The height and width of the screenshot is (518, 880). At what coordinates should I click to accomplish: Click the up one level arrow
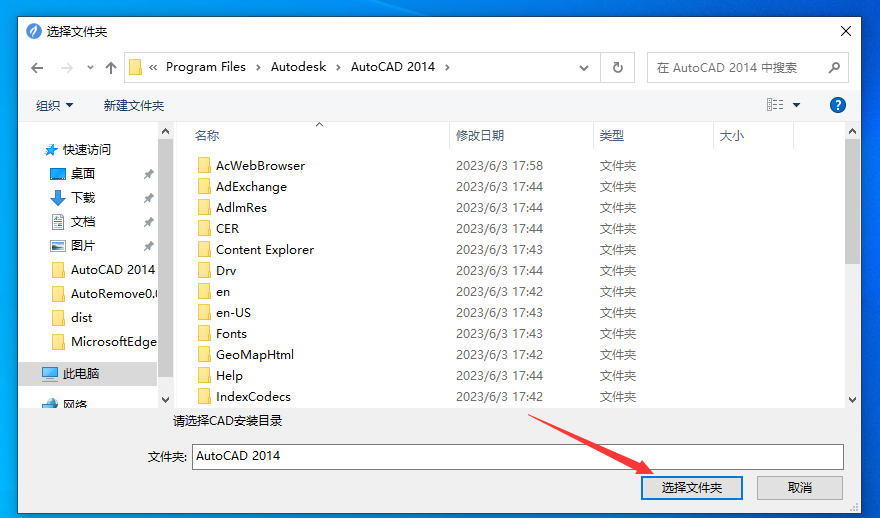click(x=109, y=68)
